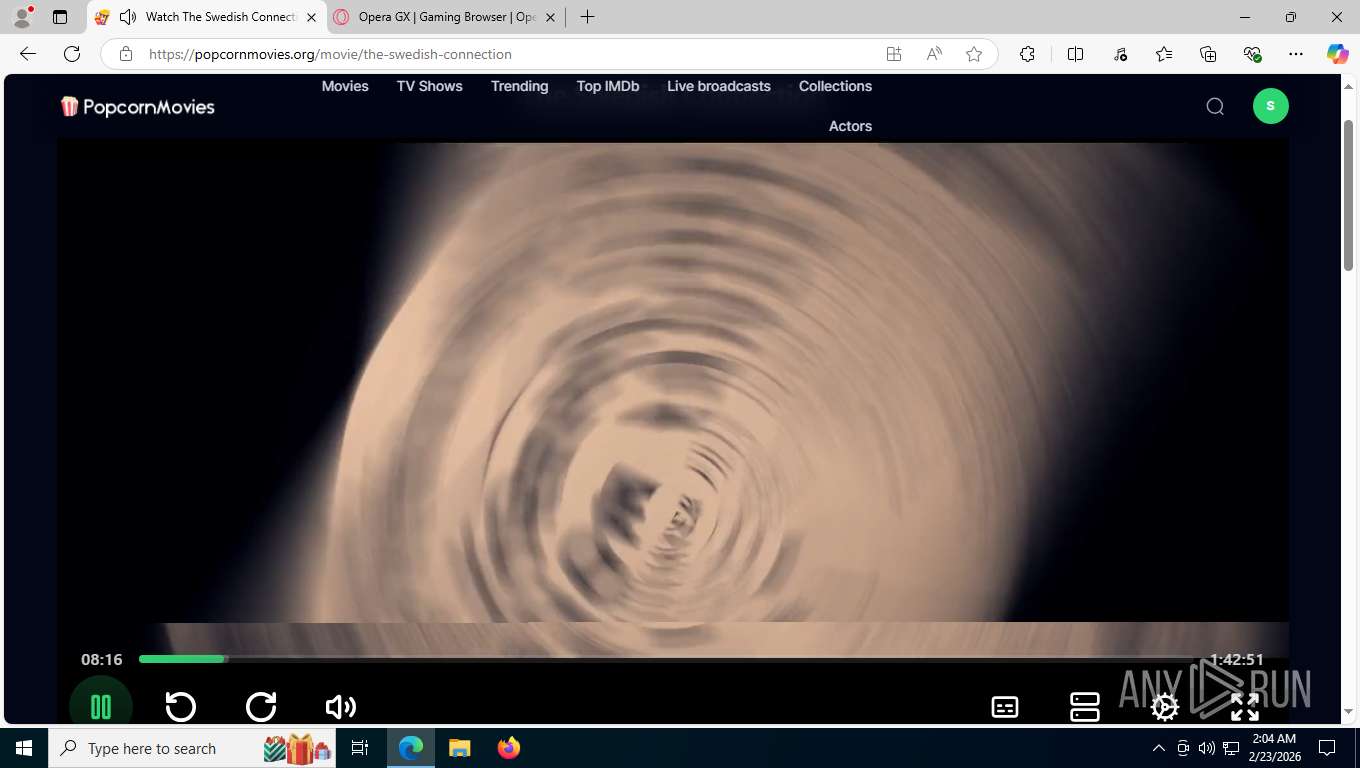Show hidden system tray icons
1360x768 pixels.
[1159, 748]
